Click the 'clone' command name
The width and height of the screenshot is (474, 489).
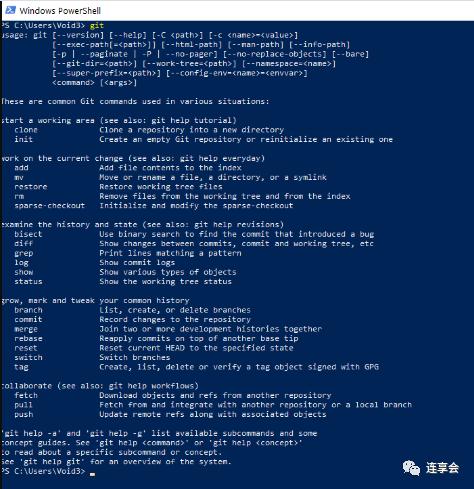tap(26, 130)
